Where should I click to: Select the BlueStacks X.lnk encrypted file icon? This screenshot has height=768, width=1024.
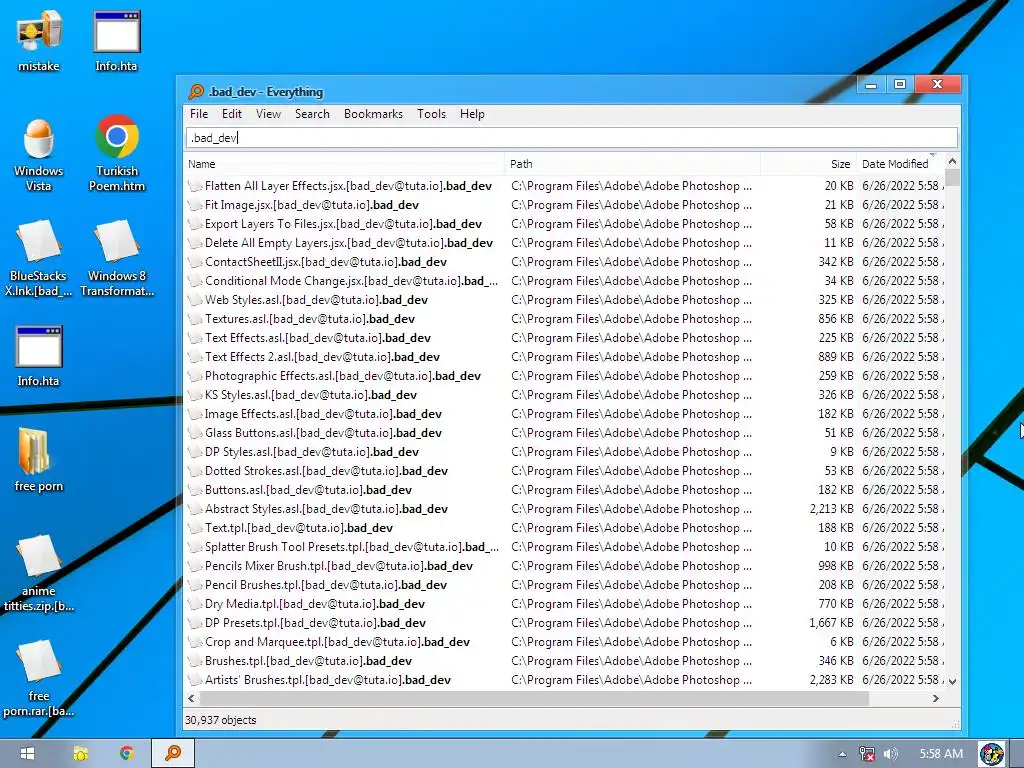pos(39,259)
